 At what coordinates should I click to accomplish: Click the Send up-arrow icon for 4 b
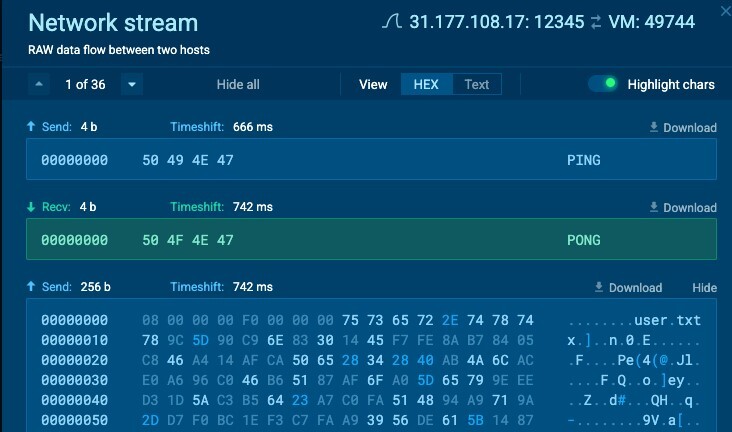coord(31,126)
